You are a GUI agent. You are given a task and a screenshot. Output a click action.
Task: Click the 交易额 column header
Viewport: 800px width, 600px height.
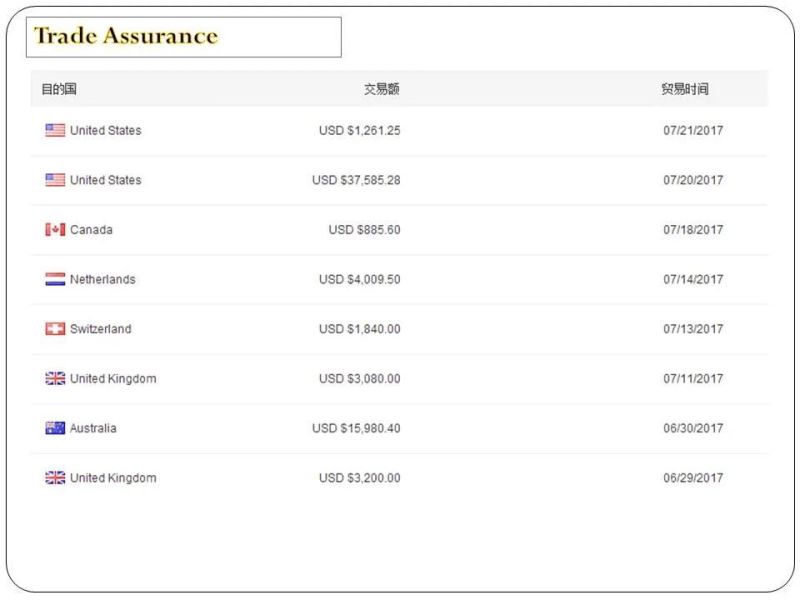(x=382, y=89)
